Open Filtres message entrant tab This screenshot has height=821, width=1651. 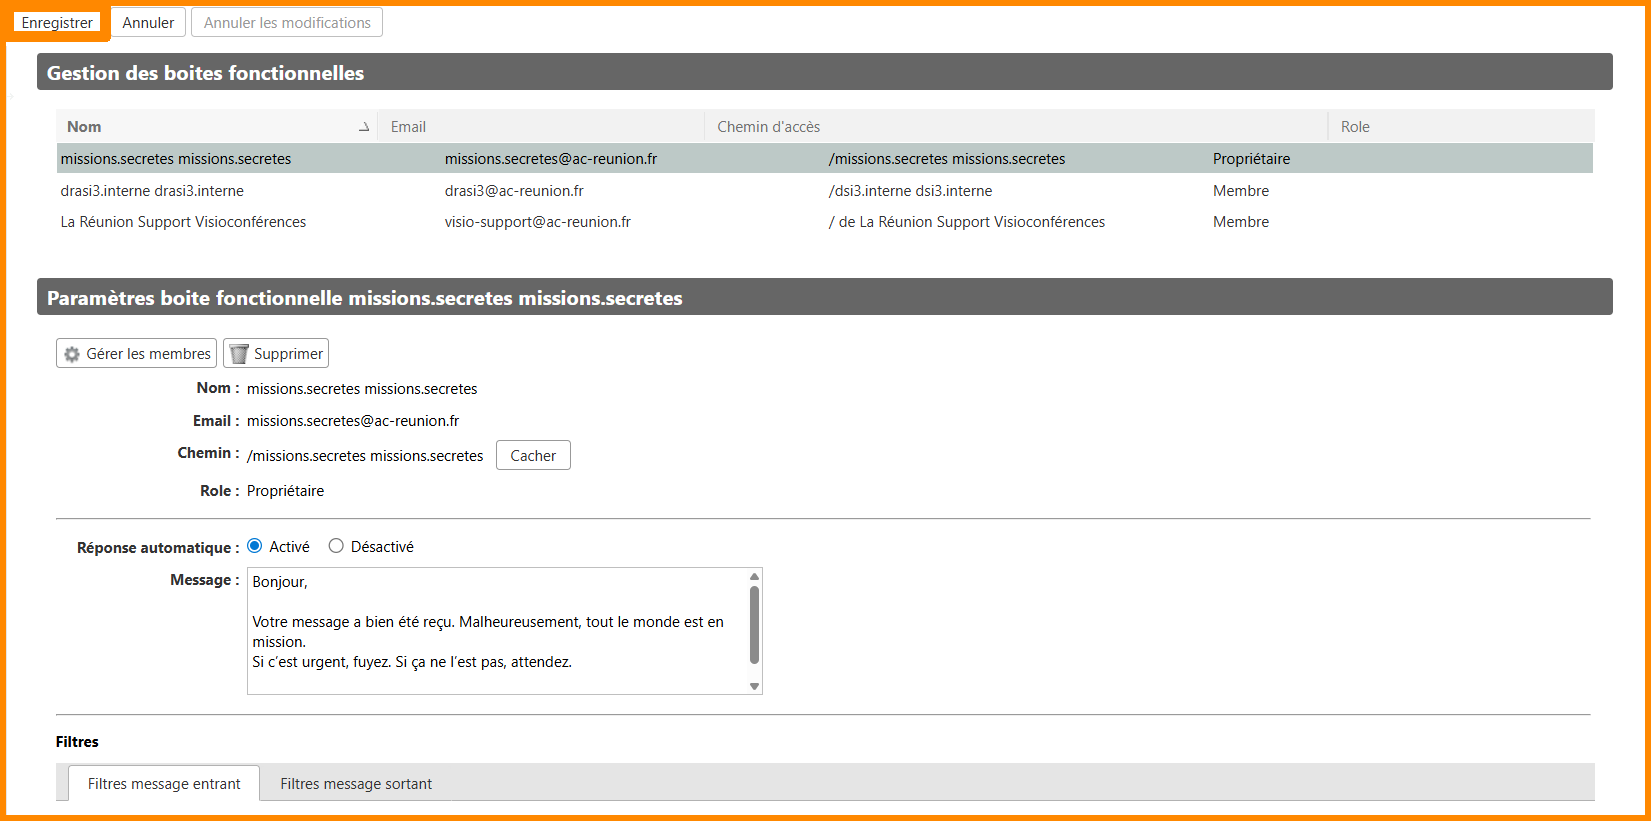[164, 784]
